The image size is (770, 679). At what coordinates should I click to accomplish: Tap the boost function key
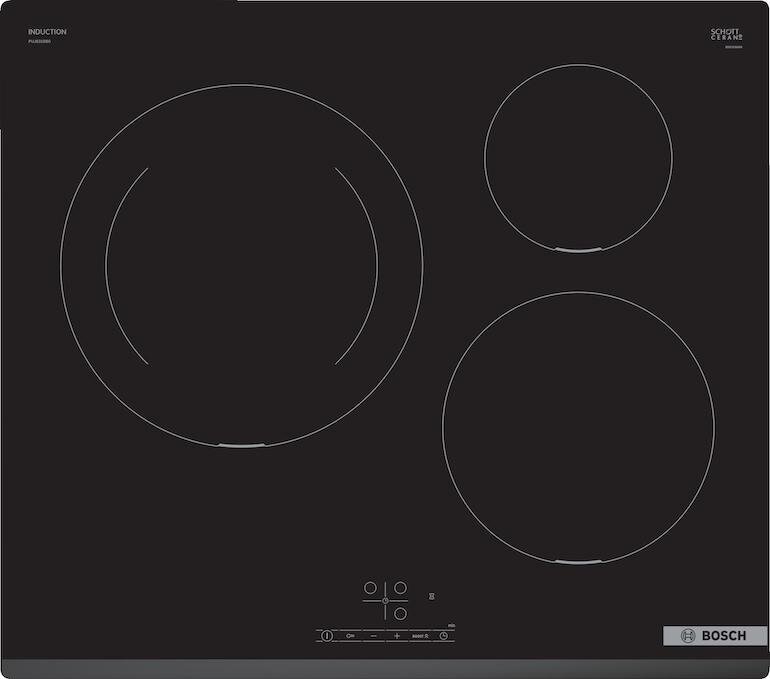(x=420, y=636)
